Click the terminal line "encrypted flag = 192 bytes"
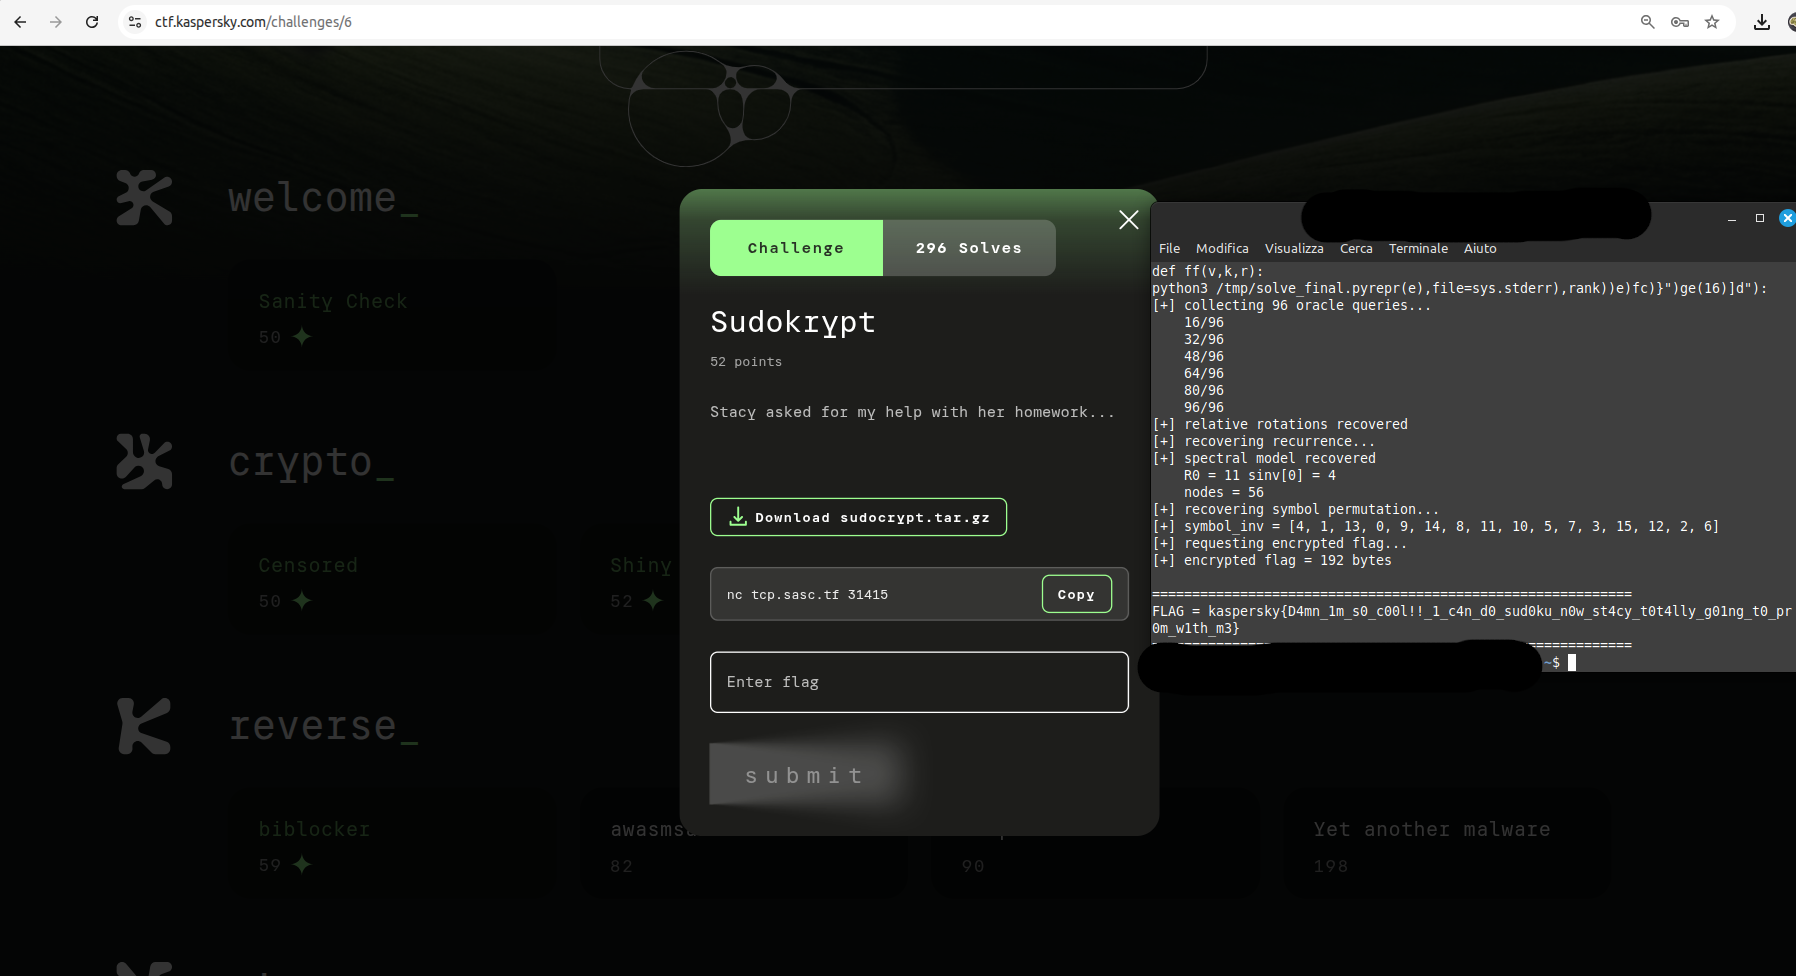Viewport: 1796px width, 976px height. [1272, 560]
